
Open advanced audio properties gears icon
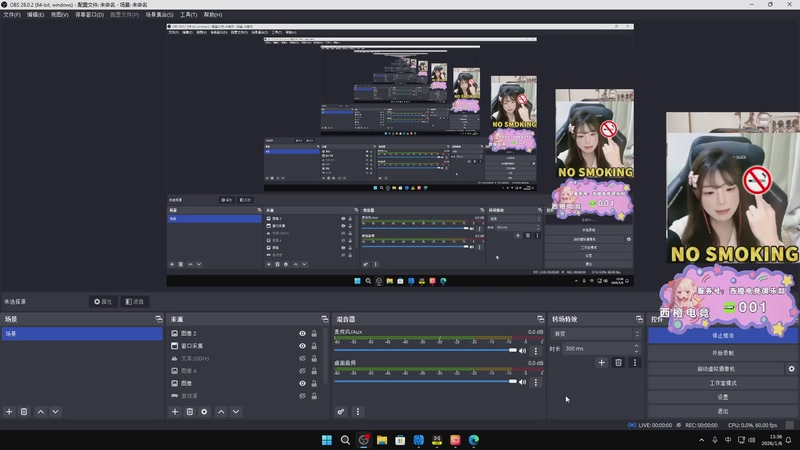point(341,412)
